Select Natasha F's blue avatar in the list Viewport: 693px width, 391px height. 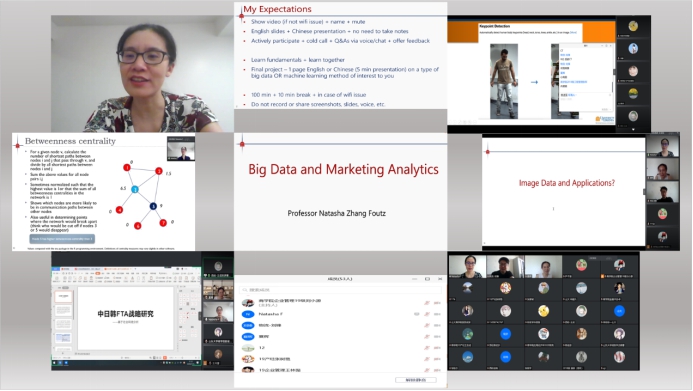pos(248,314)
